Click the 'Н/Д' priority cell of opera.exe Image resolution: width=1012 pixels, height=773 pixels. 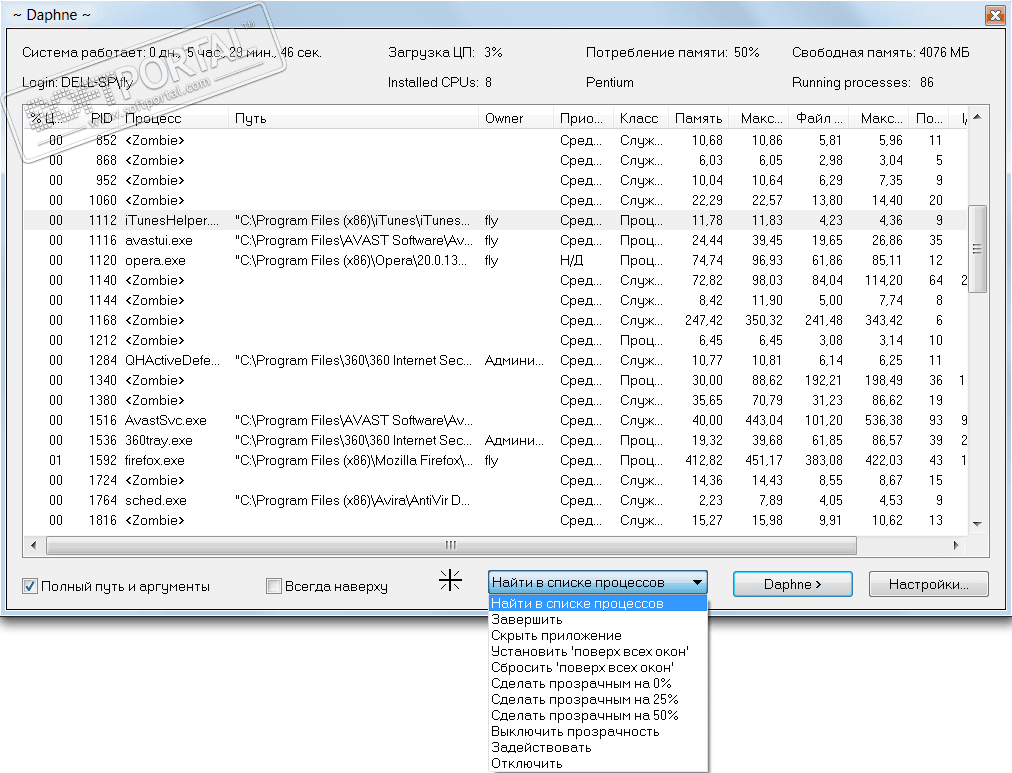[x=571, y=260]
